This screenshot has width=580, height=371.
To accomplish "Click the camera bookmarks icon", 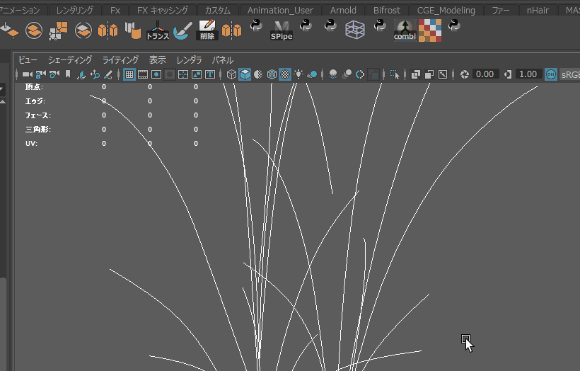I will coord(68,74).
